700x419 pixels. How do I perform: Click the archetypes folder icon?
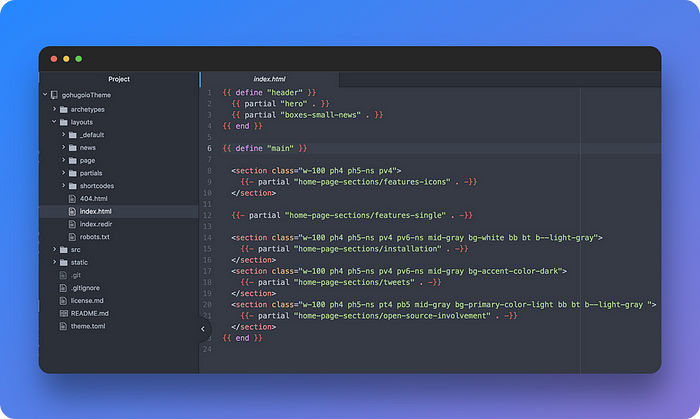(x=63, y=109)
